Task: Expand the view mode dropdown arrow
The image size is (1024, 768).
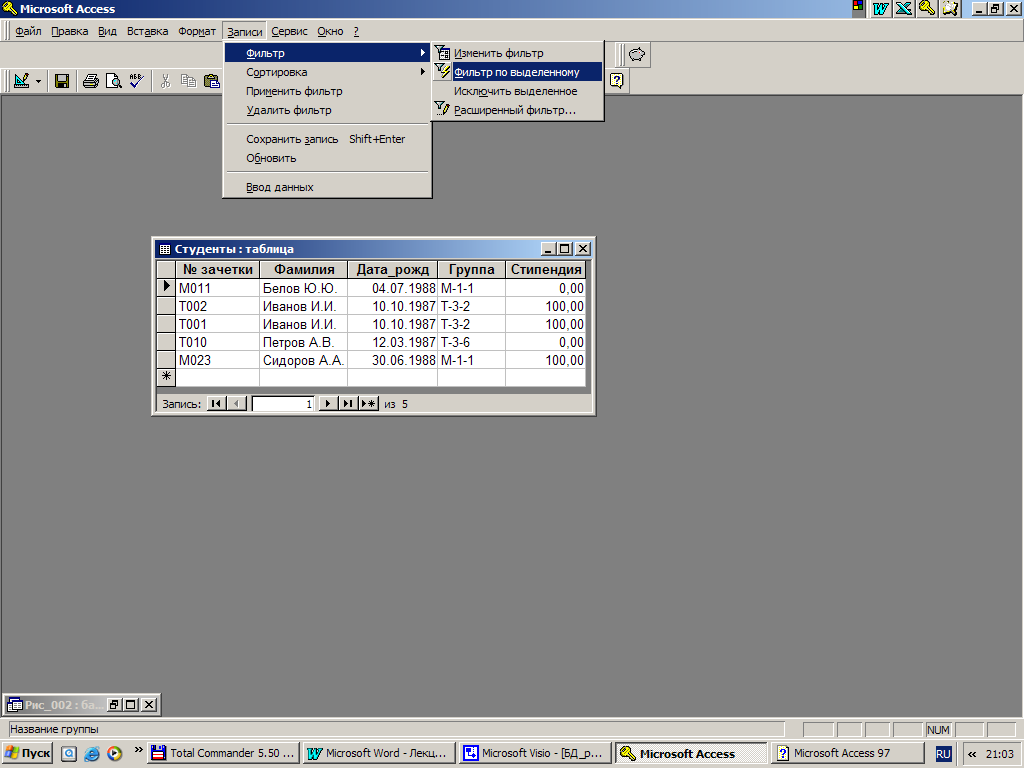Action: (38, 82)
